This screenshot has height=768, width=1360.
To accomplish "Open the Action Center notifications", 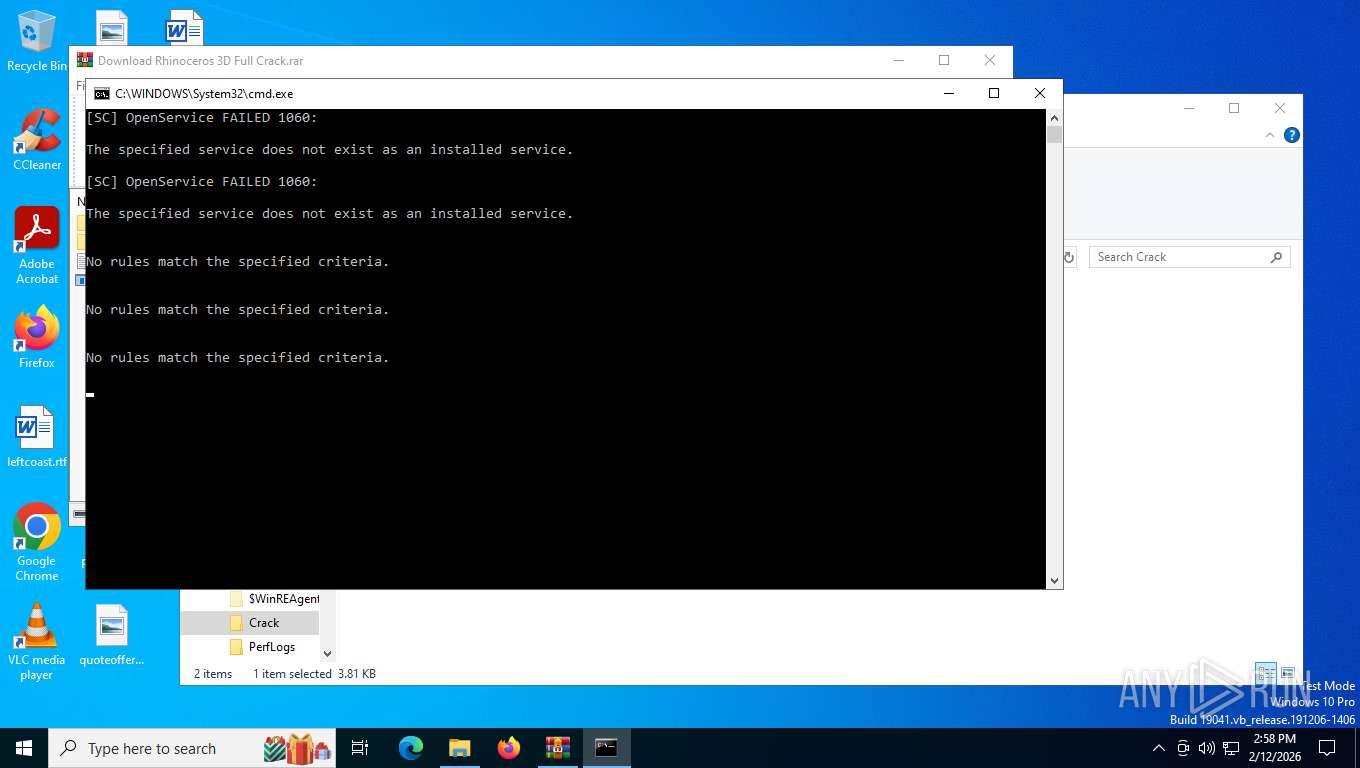I will (1327, 748).
